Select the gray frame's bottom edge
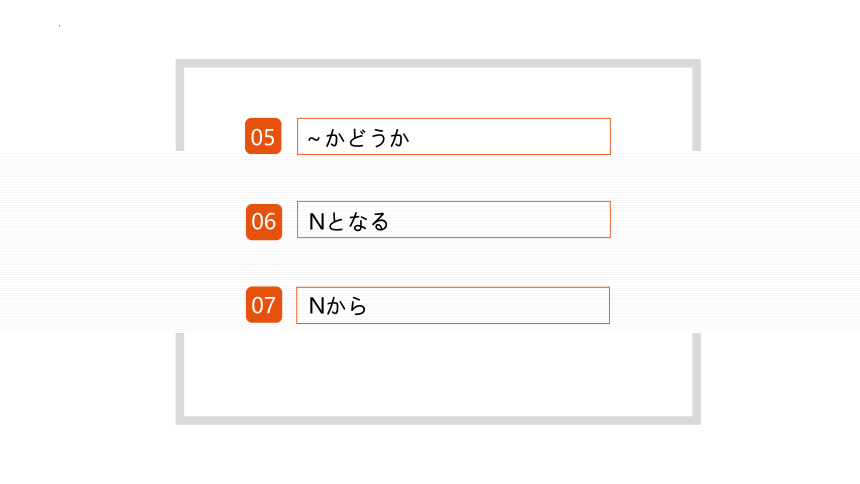Viewport: 860px width, 484px height. pyautogui.click(x=438, y=420)
